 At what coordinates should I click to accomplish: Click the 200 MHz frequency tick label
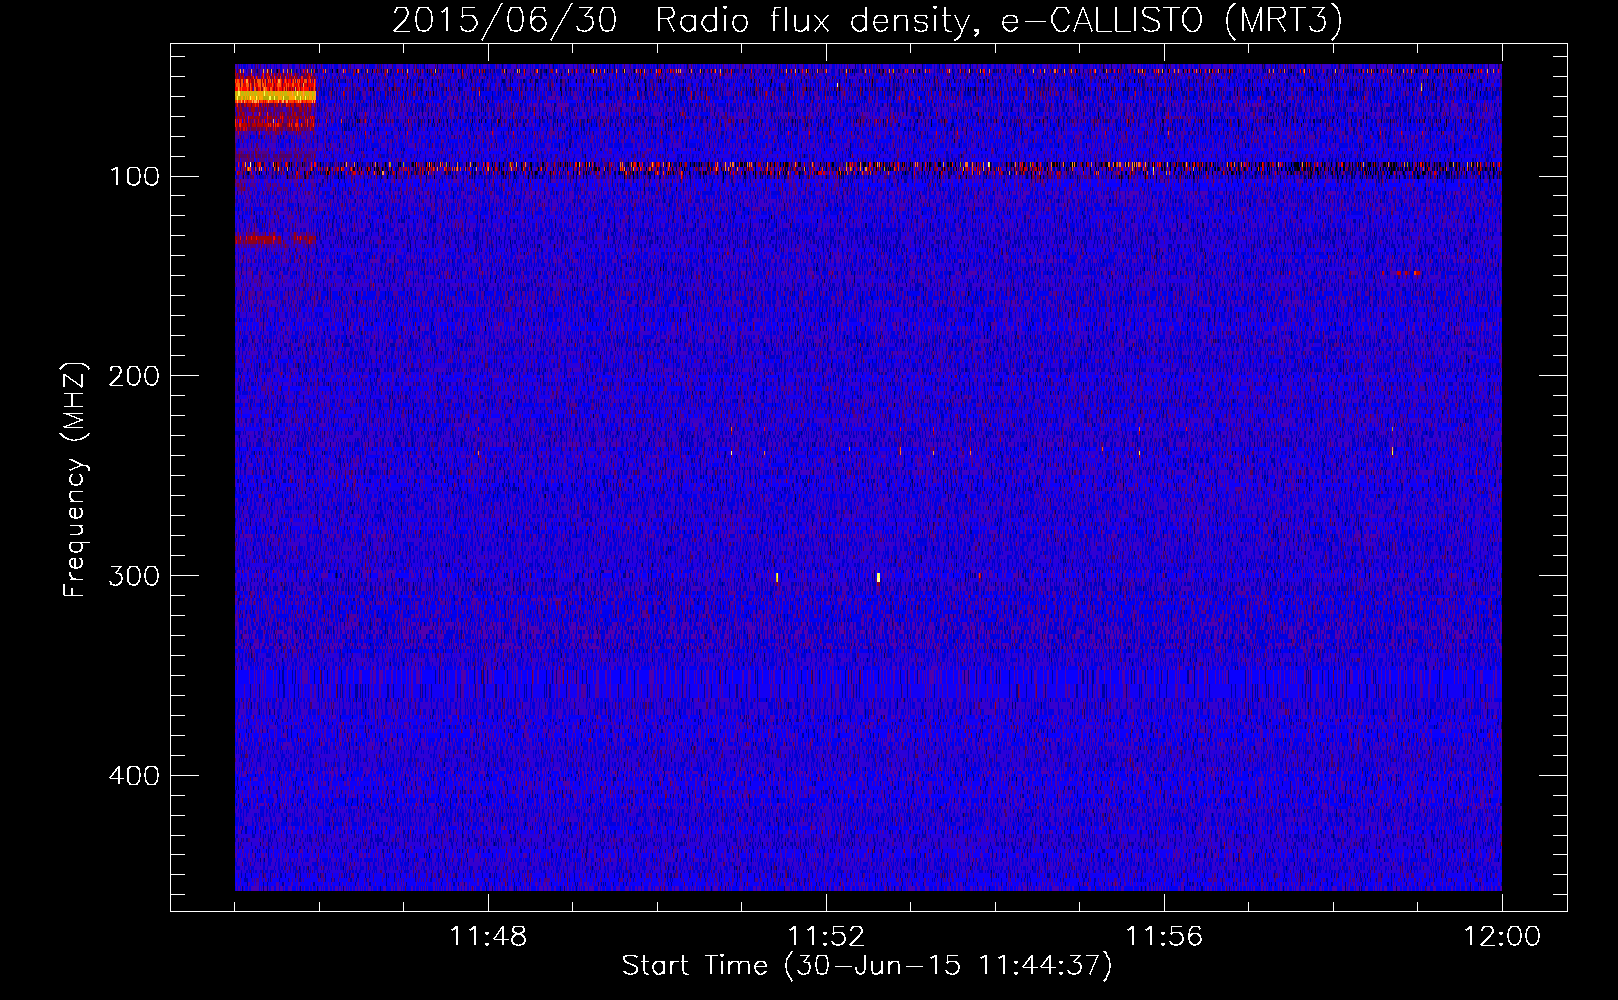tap(134, 376)
